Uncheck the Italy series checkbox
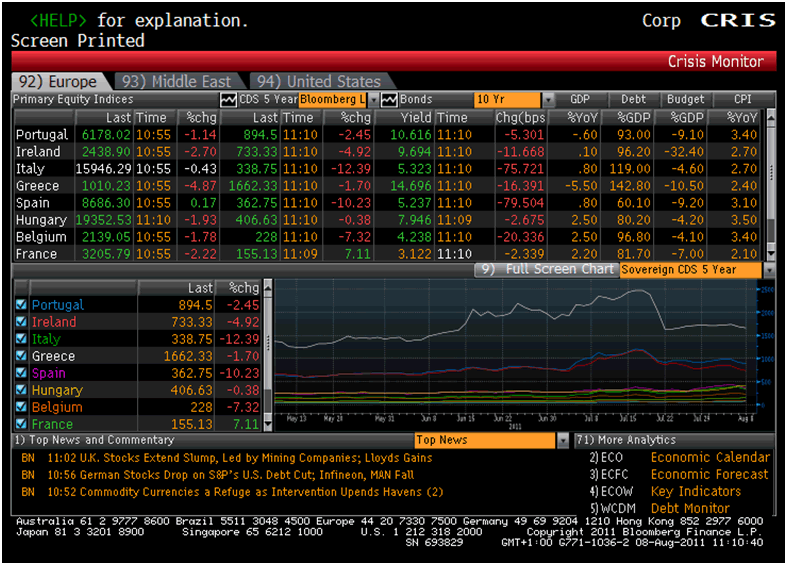 click(x=21, y=339)
